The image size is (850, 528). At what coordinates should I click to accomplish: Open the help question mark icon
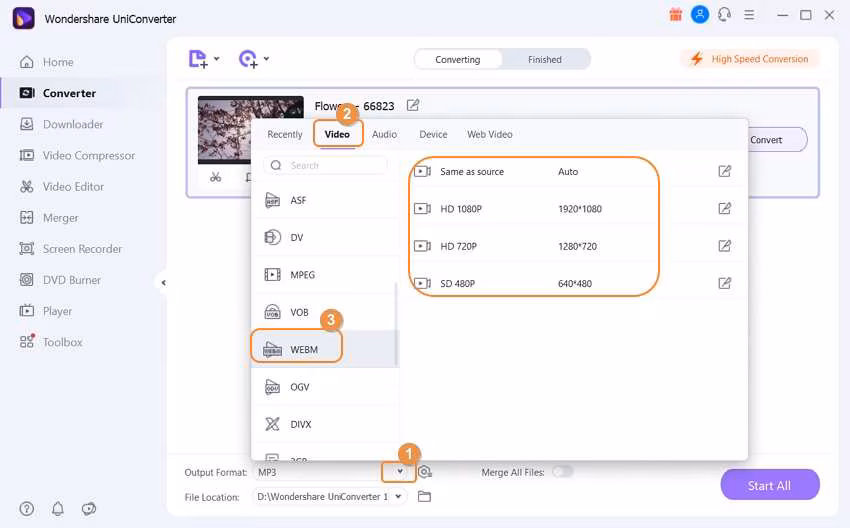pos(27,509)
